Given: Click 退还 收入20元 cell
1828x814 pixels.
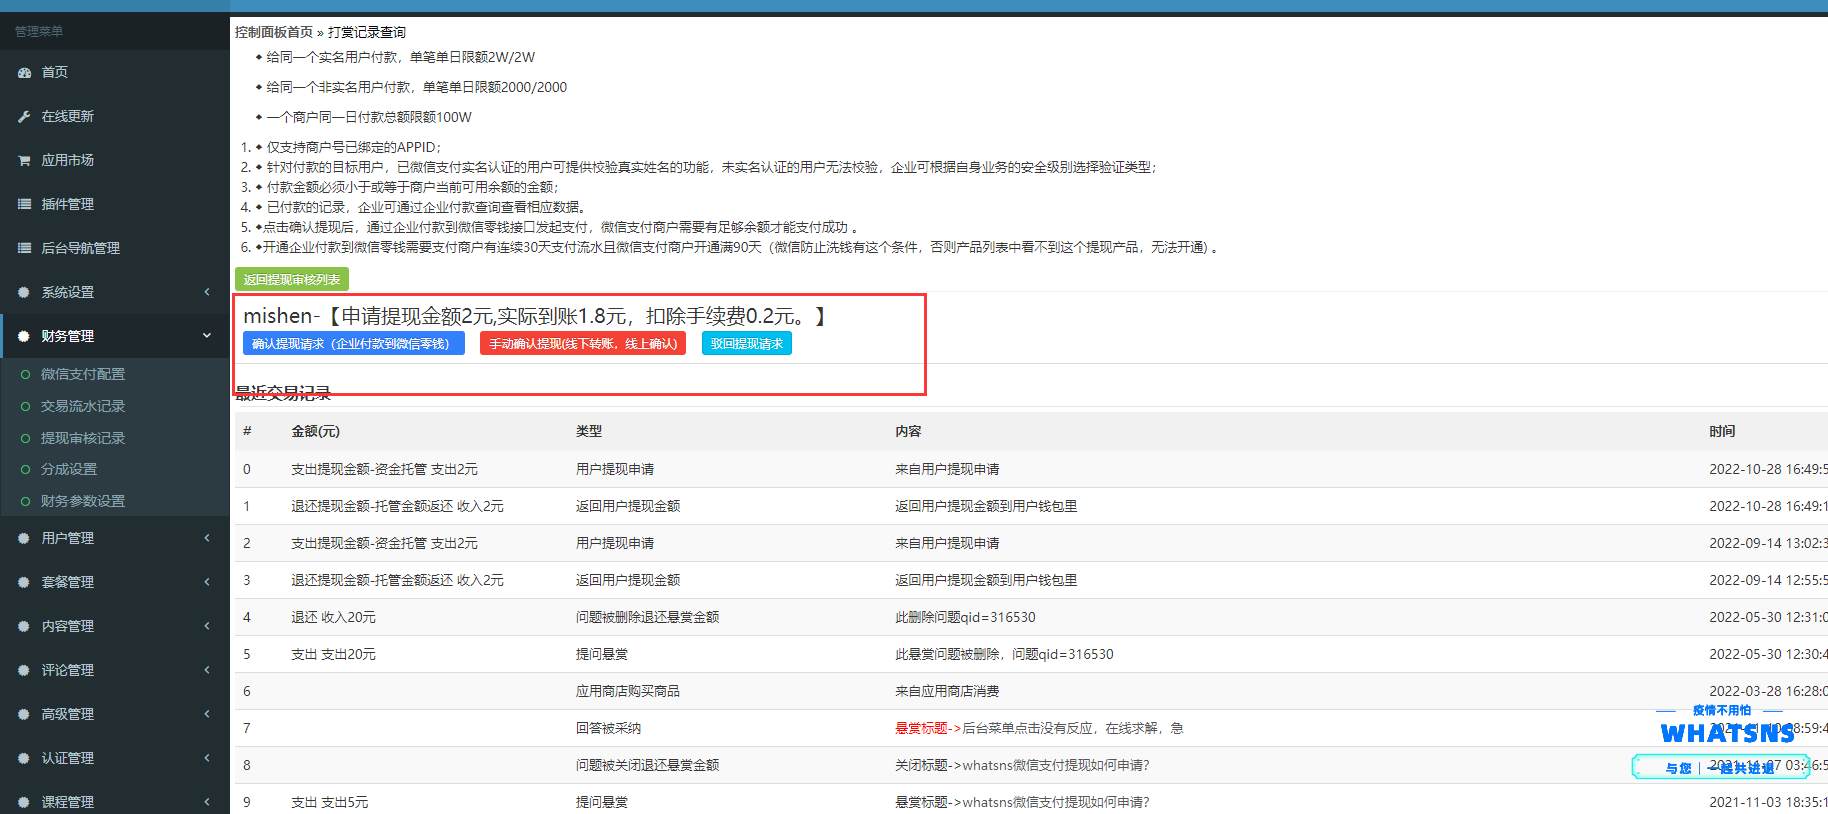Looking at the screenshot, I should pyautogui.click(x=333, y=617).
